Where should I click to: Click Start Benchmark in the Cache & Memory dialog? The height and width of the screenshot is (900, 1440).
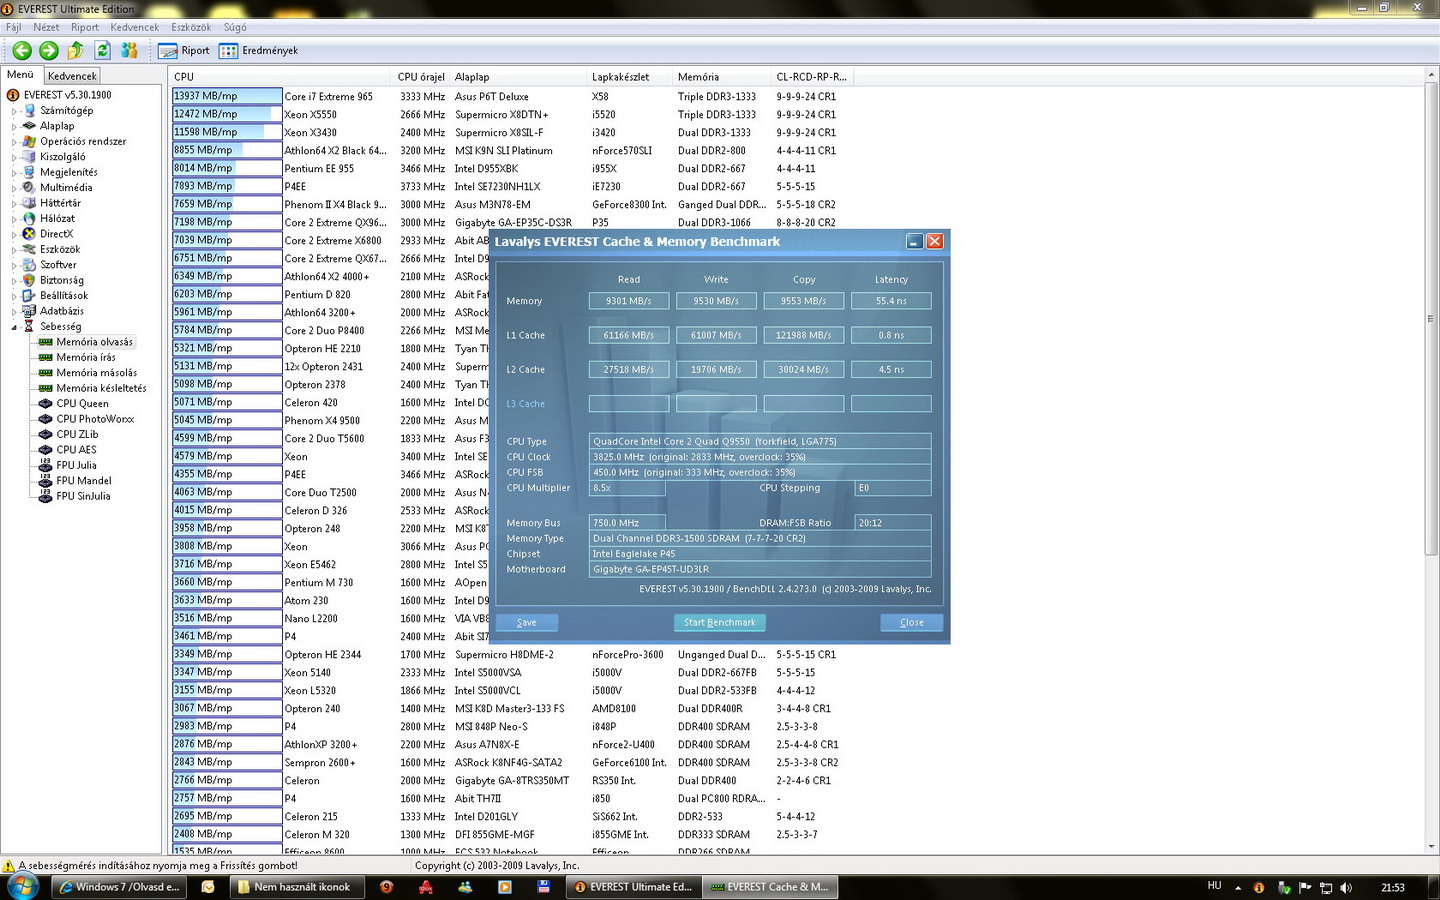tap(719, 622)
